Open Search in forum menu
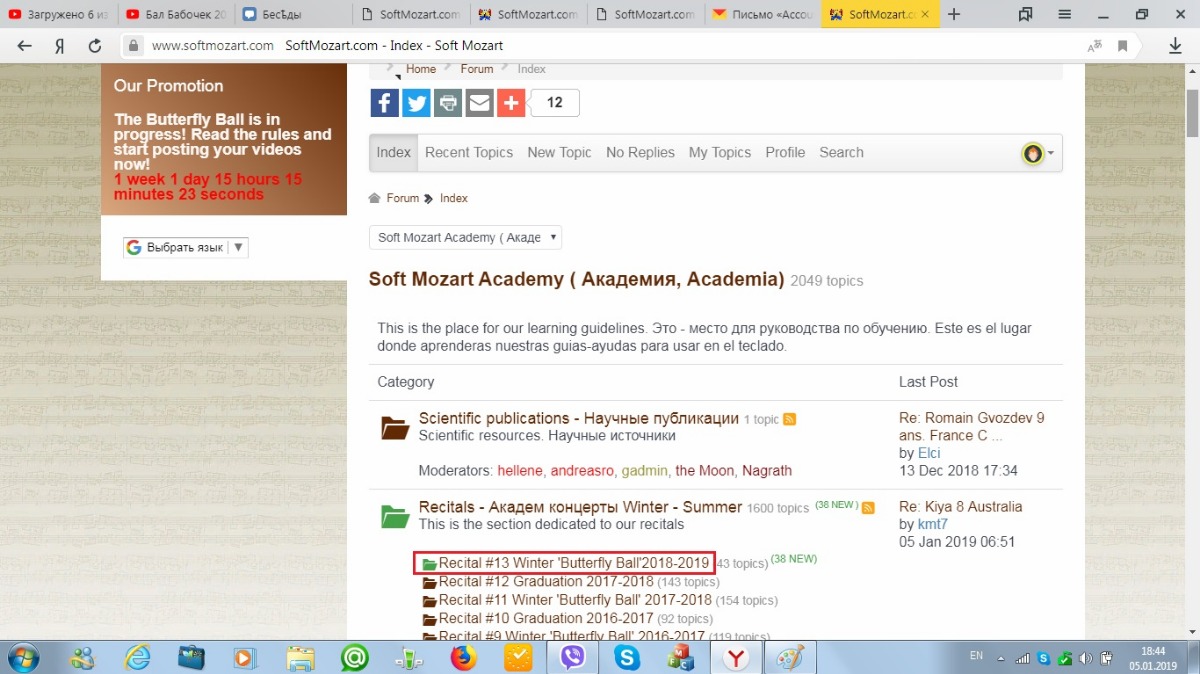The image size is (1200, 674). click(841, 153)
